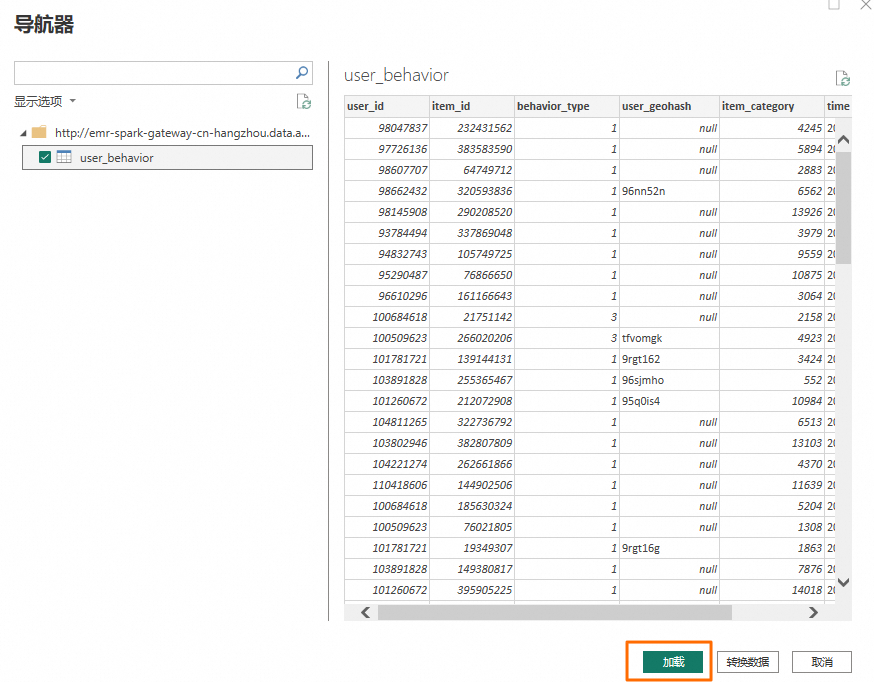
Task: Click the folder icon of the emr-spark-gateway source
Action: pos(39,133)
